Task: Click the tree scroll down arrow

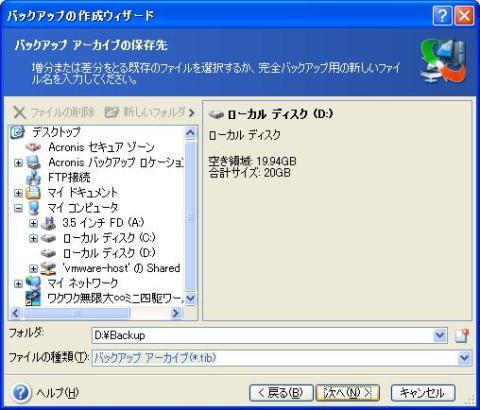Action: [190, 298]
